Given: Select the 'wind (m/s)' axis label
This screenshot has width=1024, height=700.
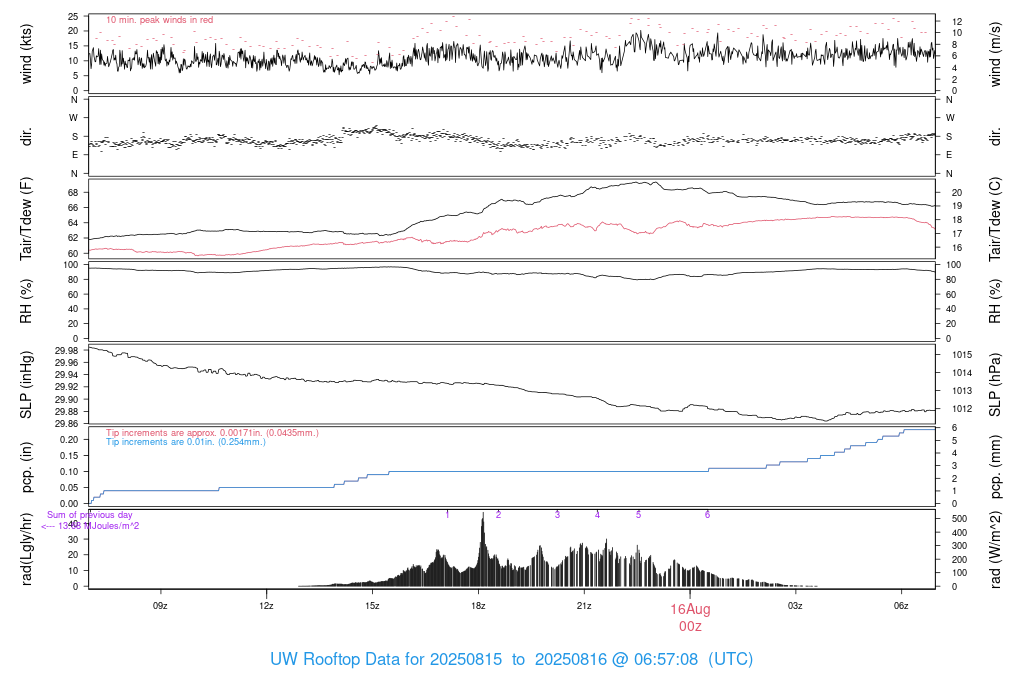Looking at the screenshot, I should coord(995,54).
